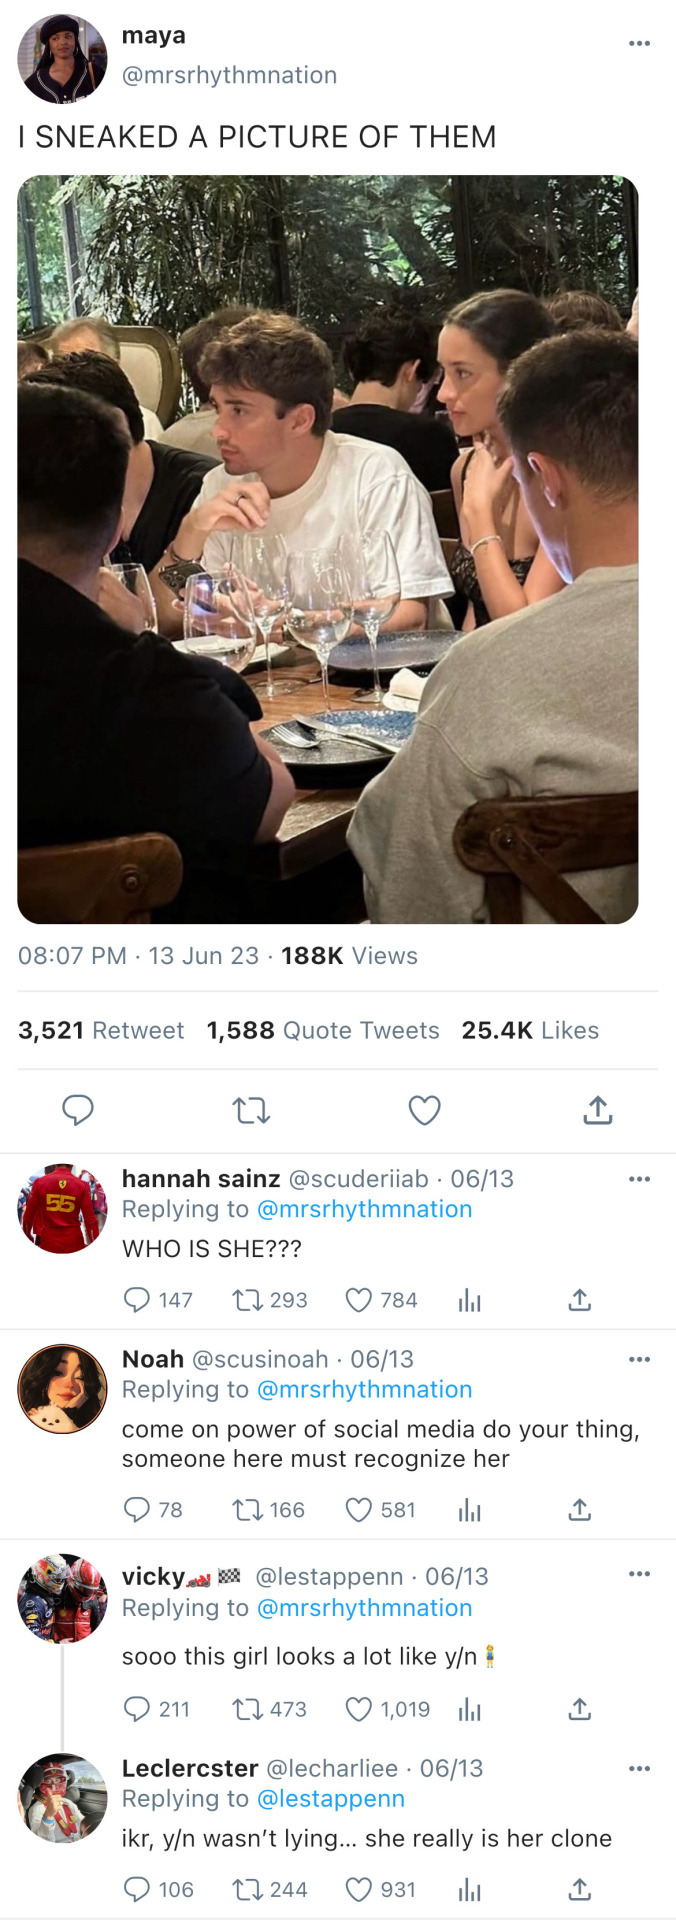Viewport: 676px width, 1920px height.
Task: View analytics for hannah sainz's reply
Action: [x=469, y=1300]
